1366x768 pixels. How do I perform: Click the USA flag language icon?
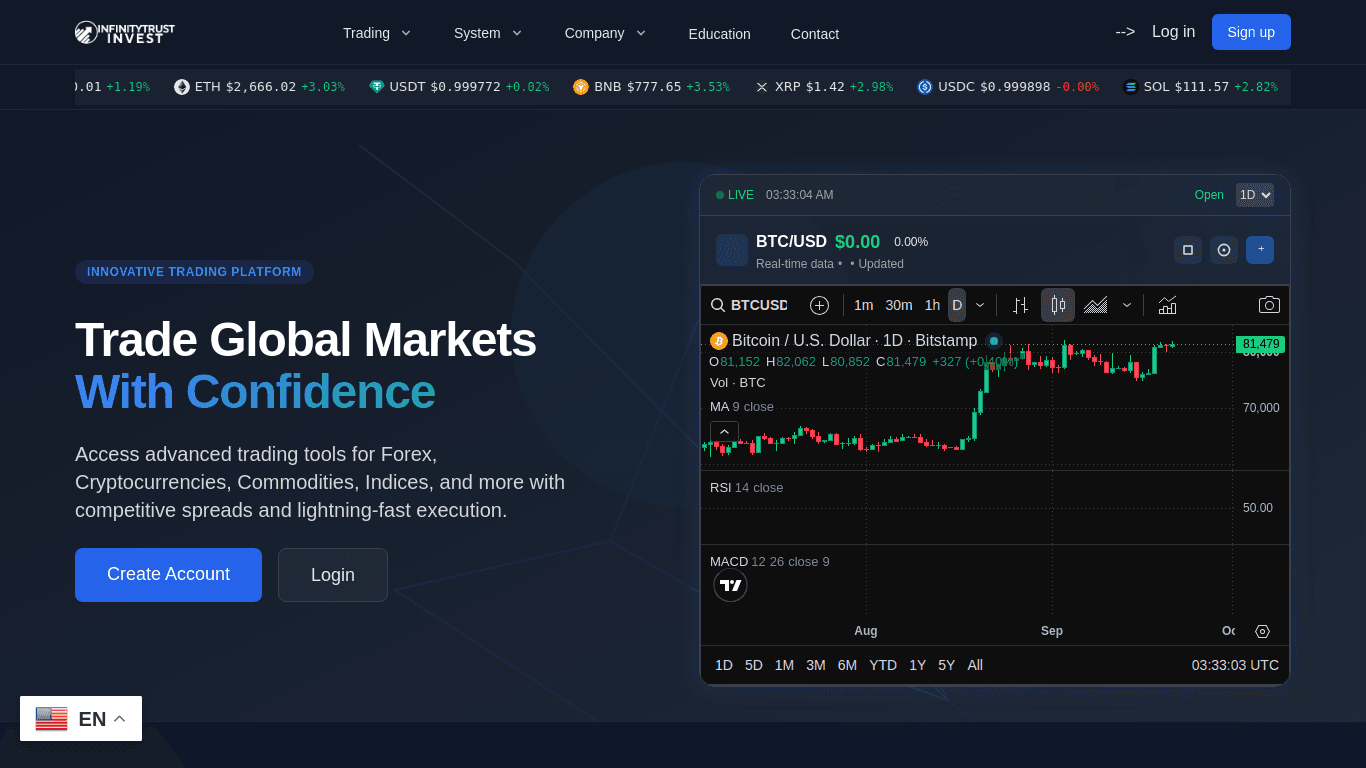click(x=52, y=719)
